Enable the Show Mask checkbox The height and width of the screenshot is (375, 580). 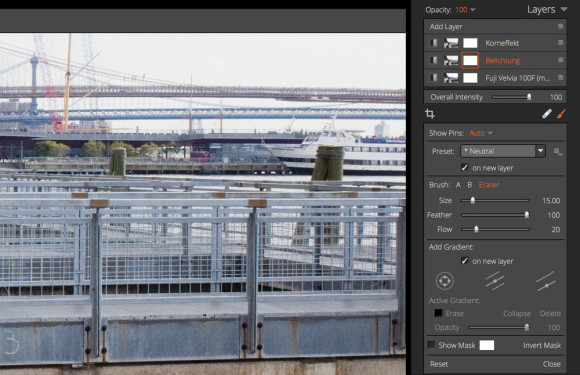[431, 345]
